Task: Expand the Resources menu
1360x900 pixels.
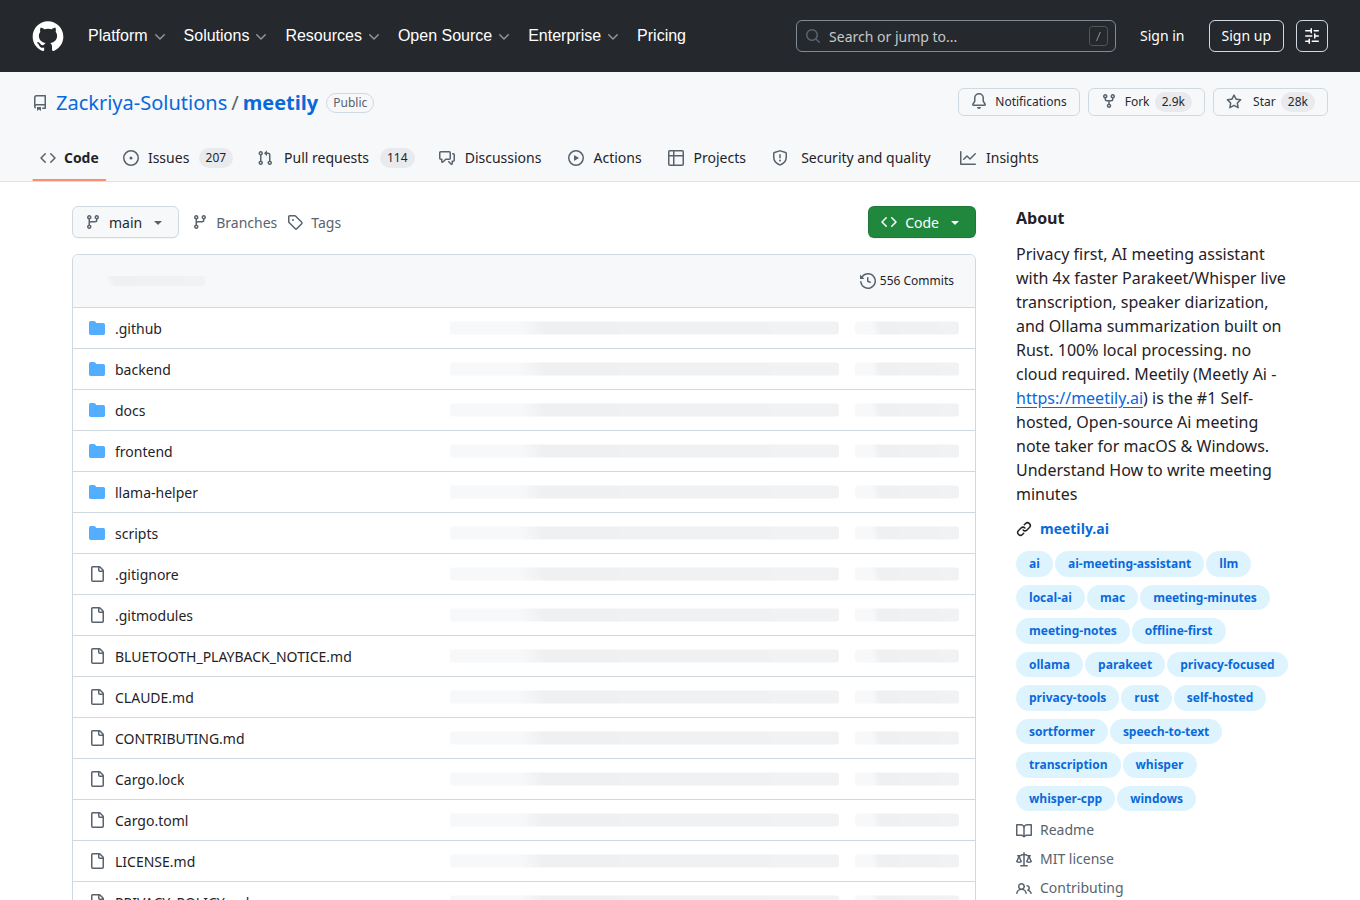Action: pos(332,36)
